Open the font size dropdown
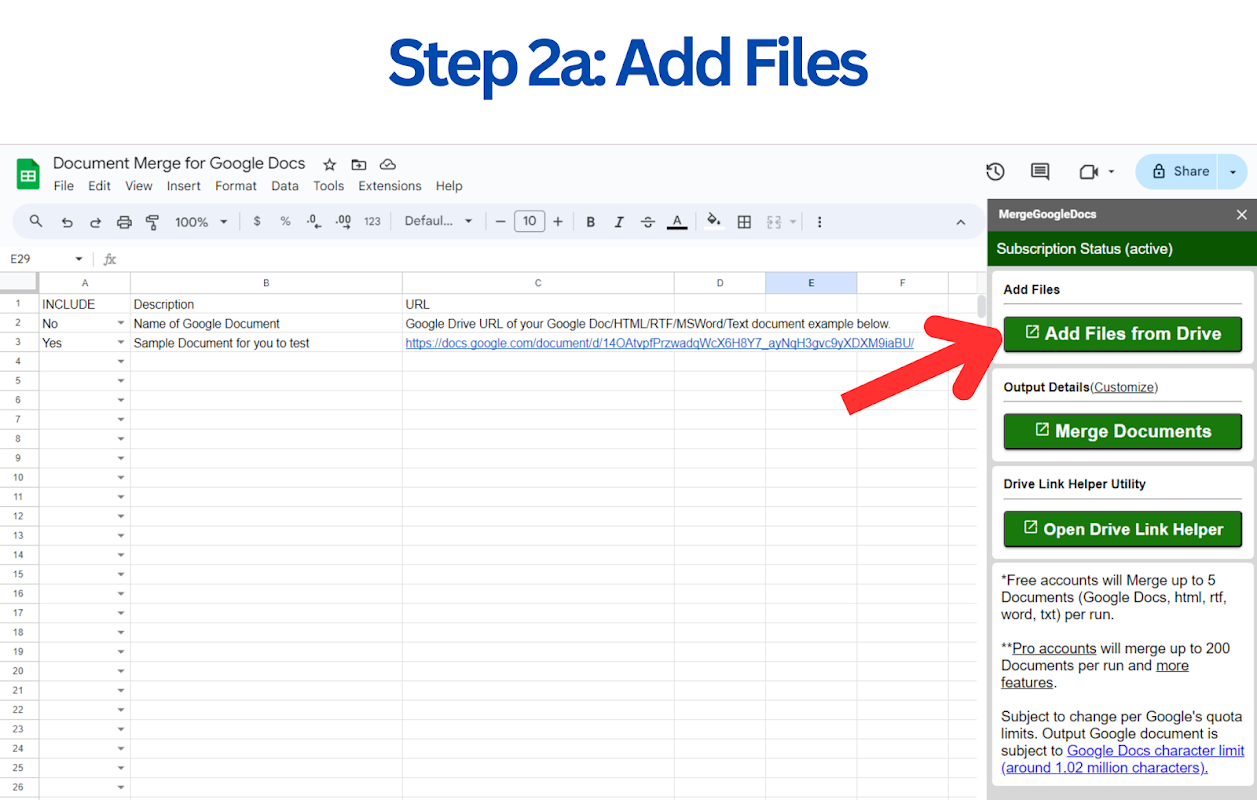Viewport: 1257px width, 800px height. click(x=529, y=221)
